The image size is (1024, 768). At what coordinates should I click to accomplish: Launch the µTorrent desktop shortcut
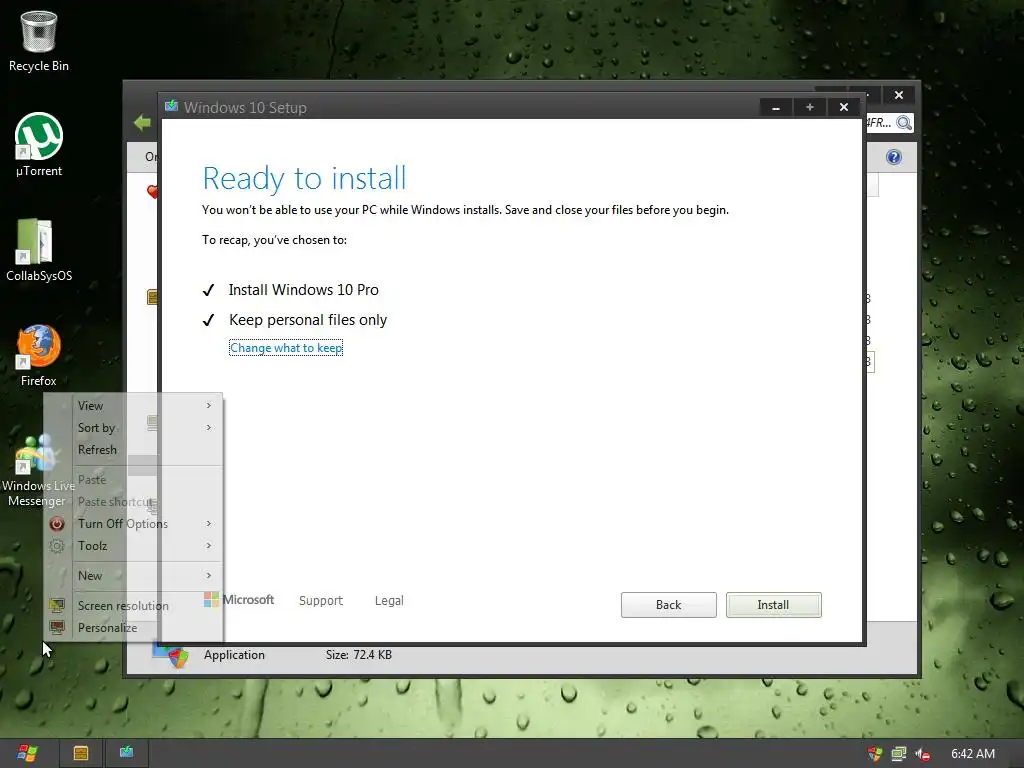coord(39,145)
